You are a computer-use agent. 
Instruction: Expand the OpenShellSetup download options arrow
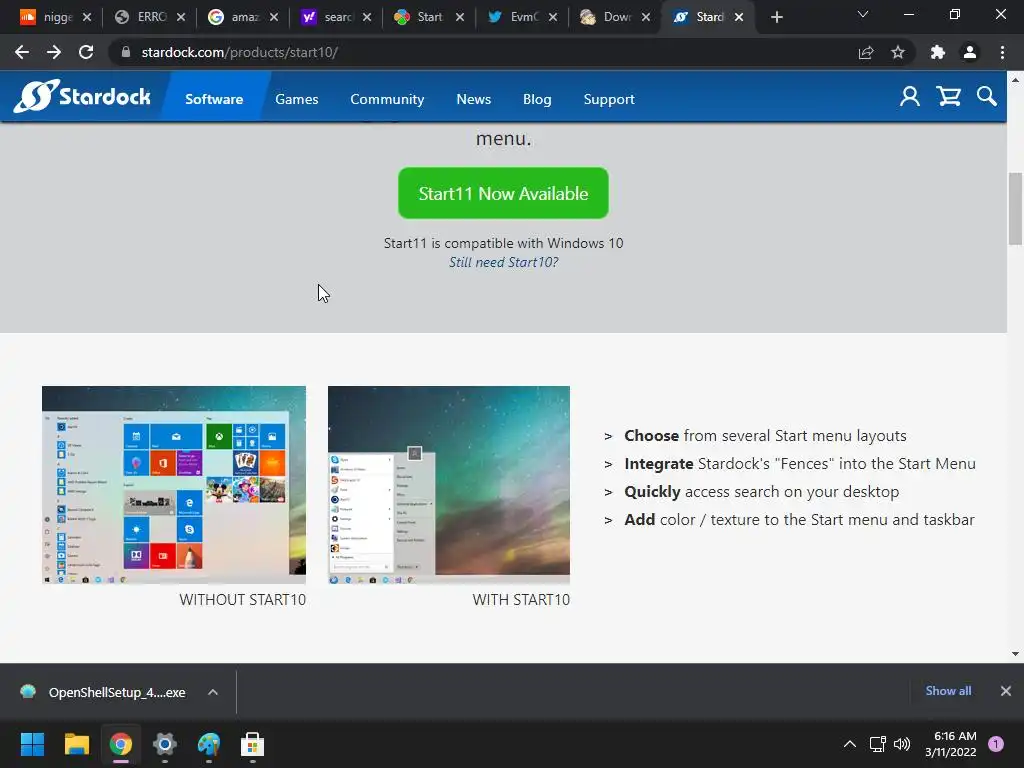point(213,692)
